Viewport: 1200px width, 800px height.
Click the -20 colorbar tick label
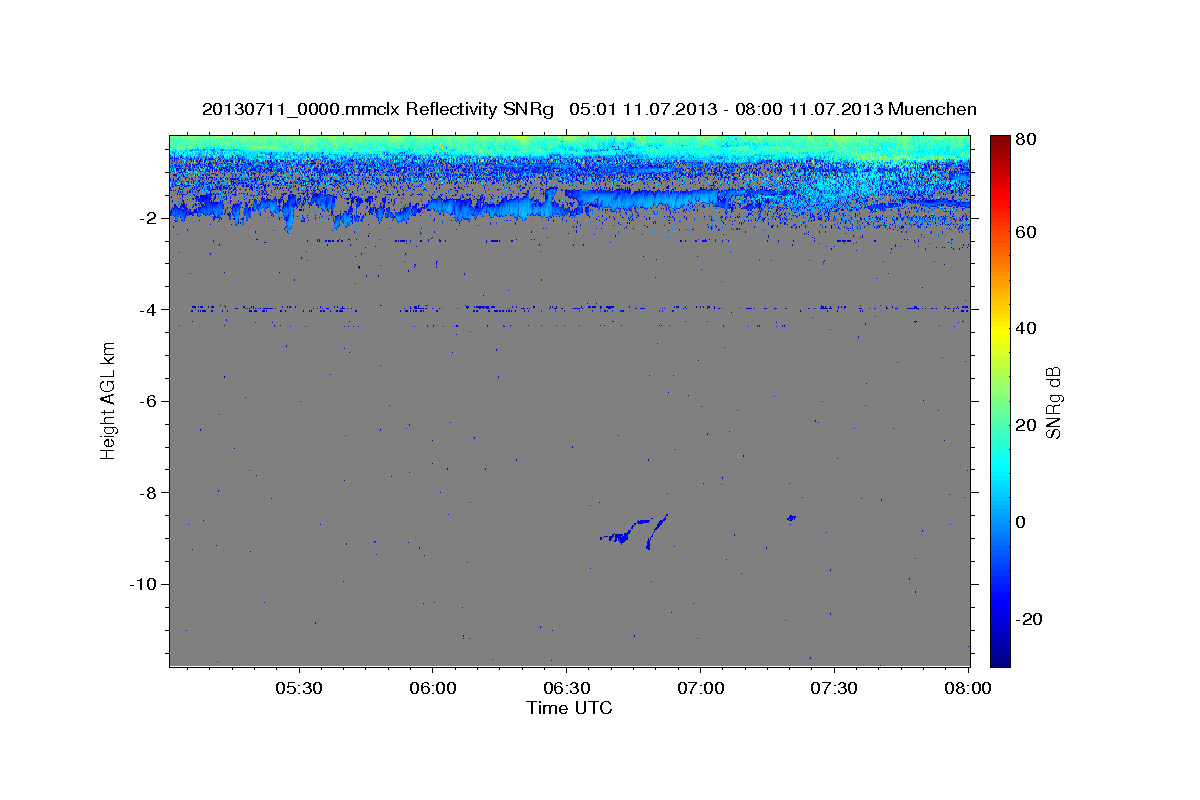(1030, 619)
